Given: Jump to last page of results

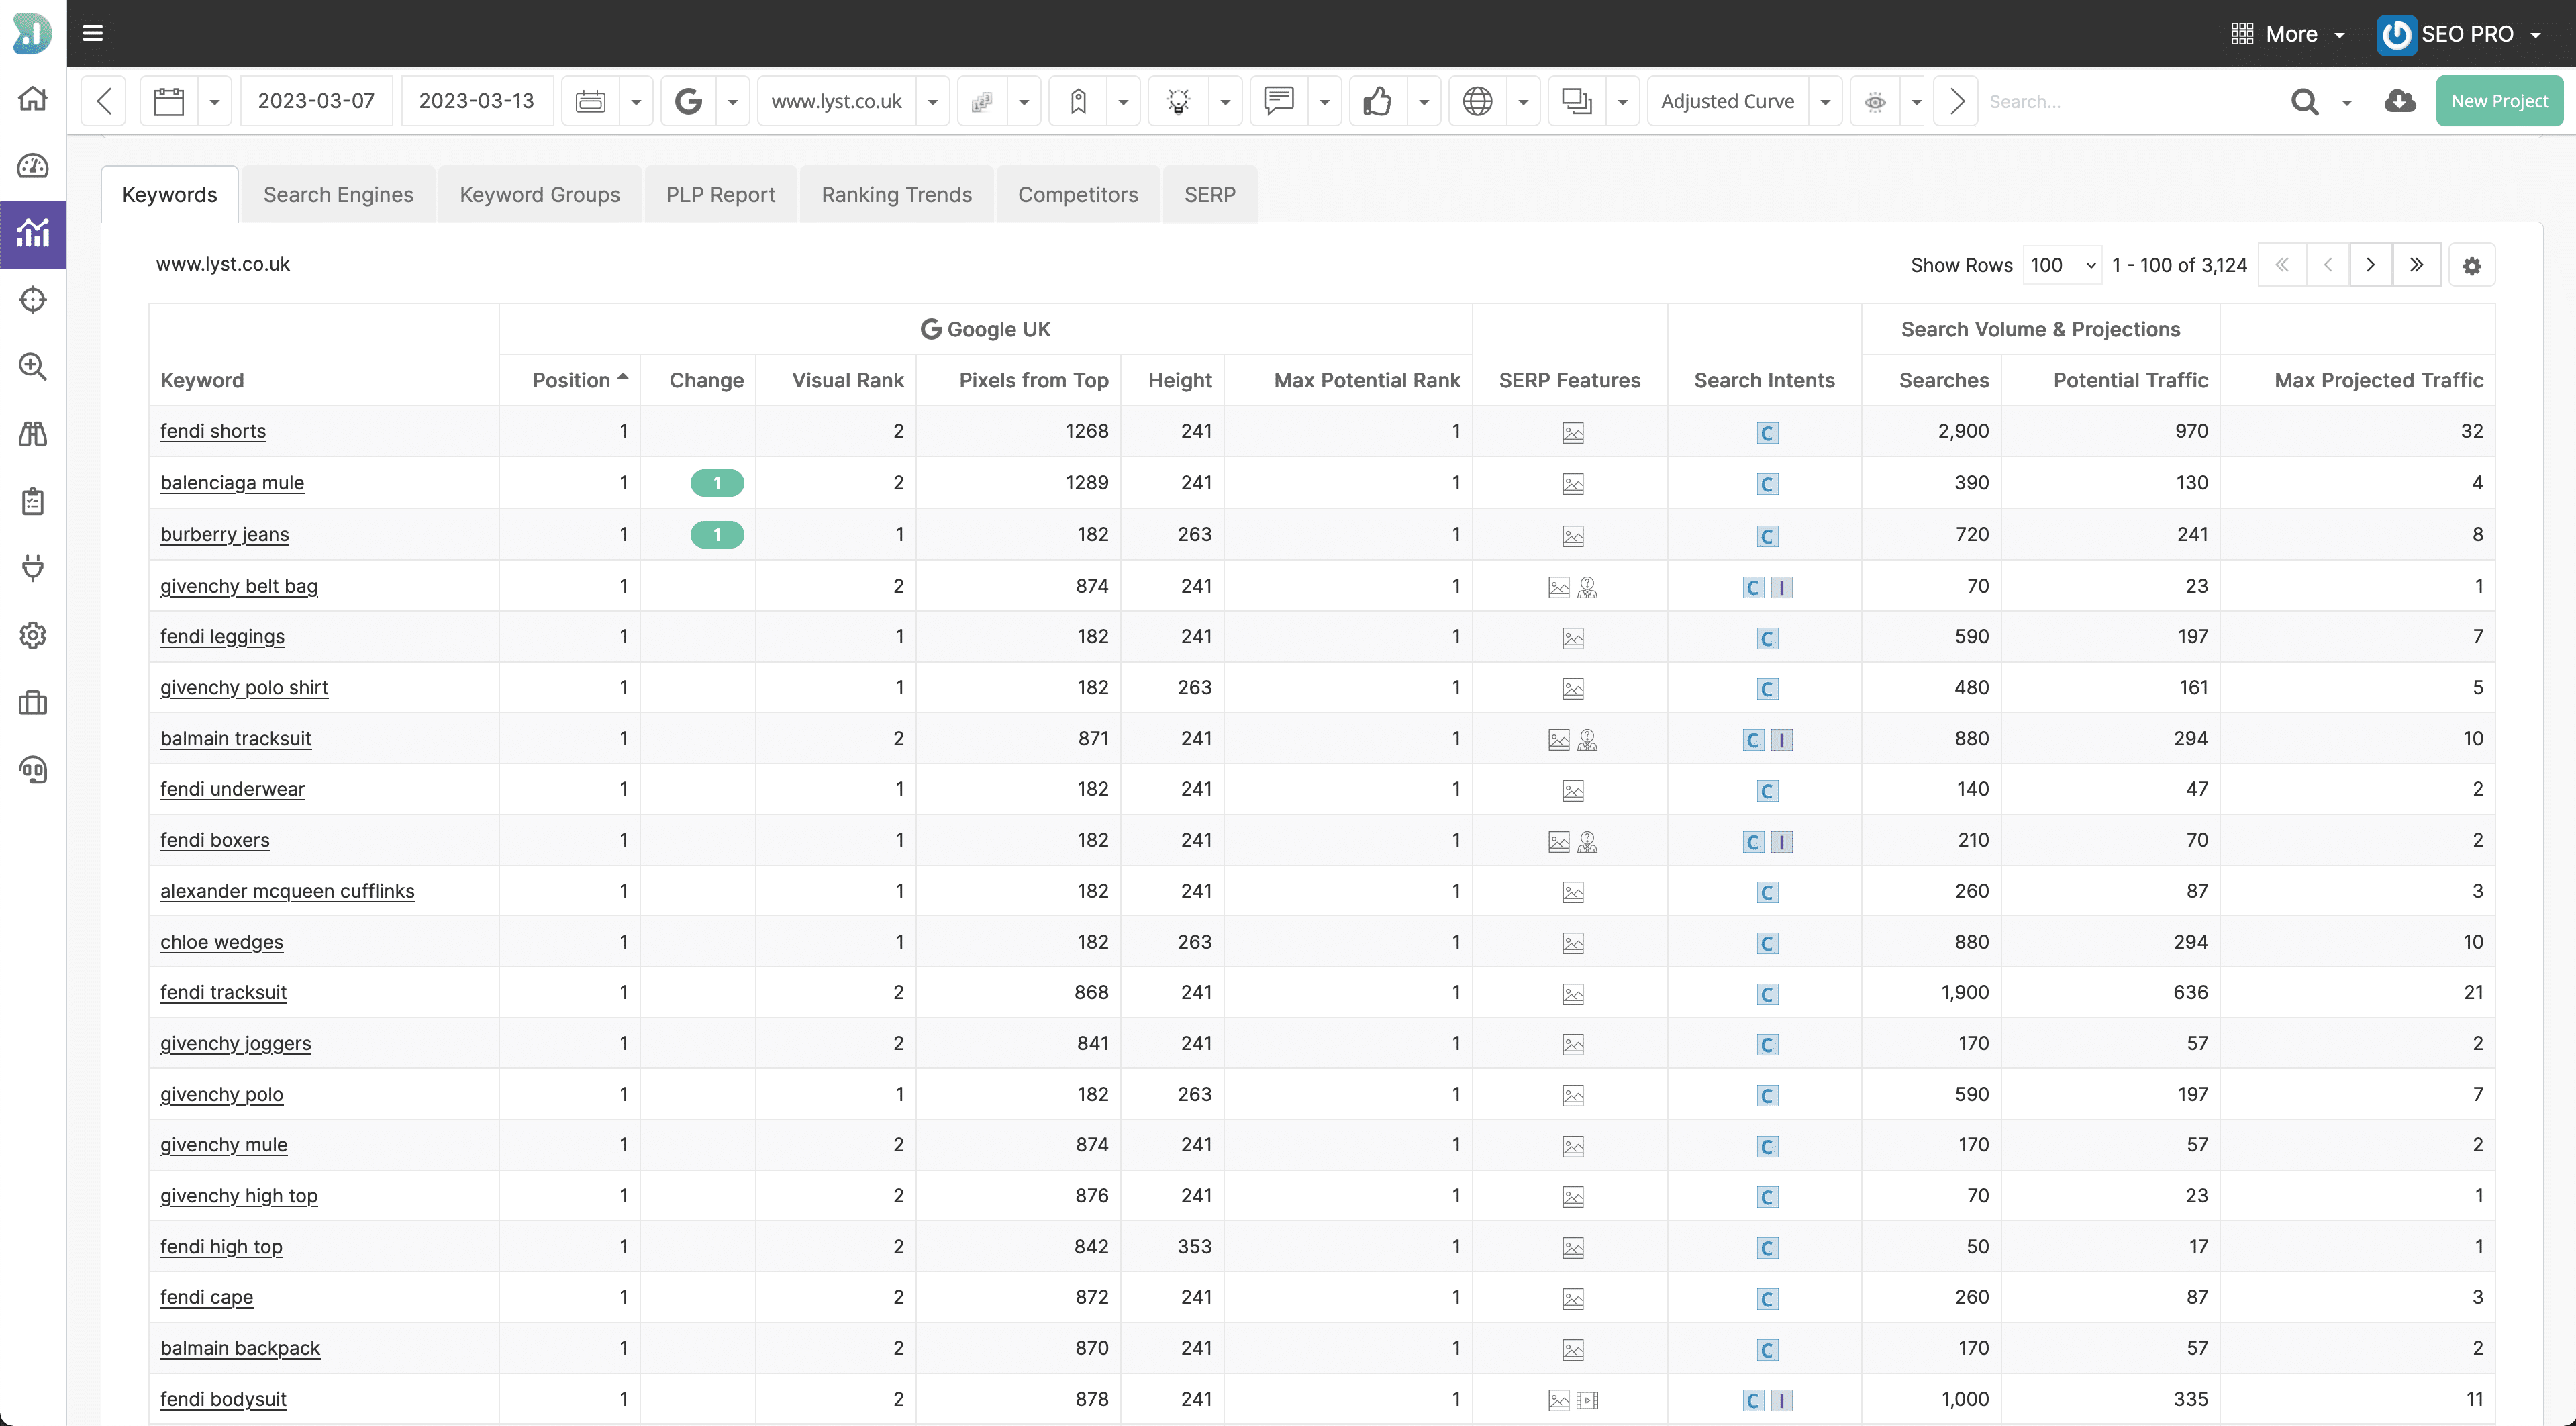Looking at the screenshot, I should click(2416, 265).
